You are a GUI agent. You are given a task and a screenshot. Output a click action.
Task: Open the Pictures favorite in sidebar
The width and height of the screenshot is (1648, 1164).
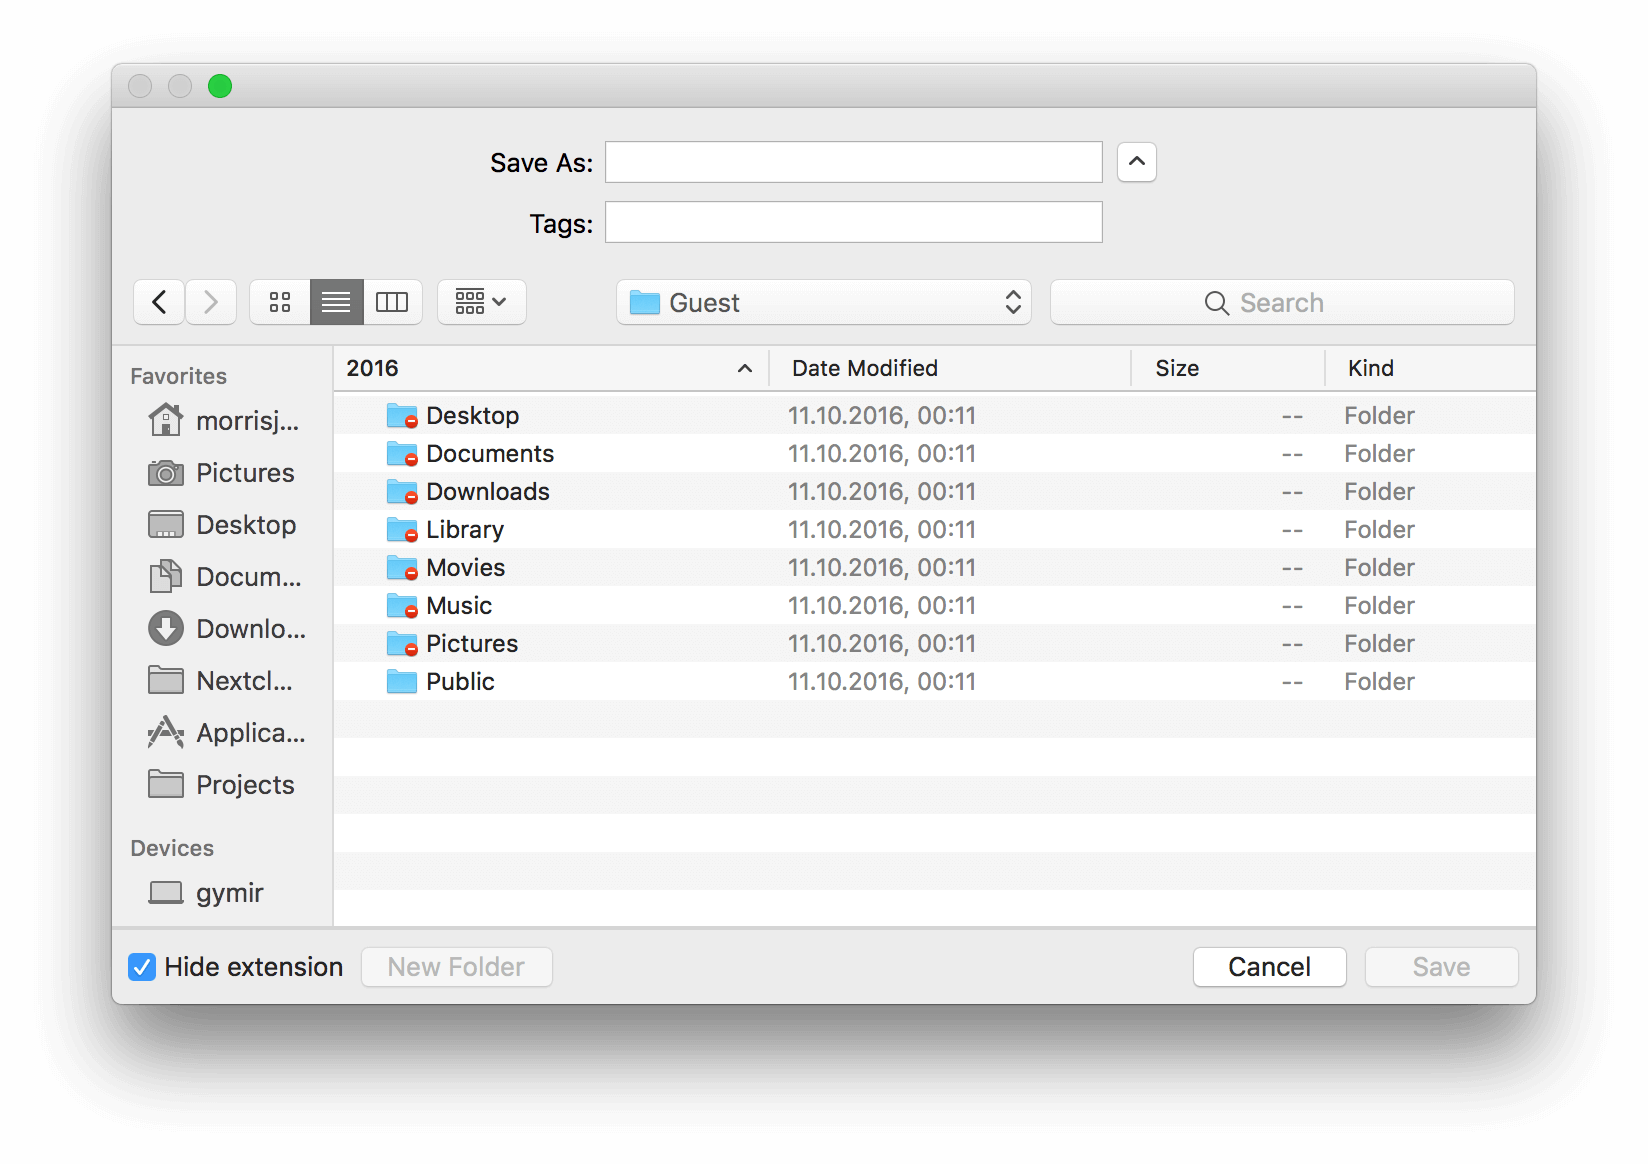click(x=244, y=472)
